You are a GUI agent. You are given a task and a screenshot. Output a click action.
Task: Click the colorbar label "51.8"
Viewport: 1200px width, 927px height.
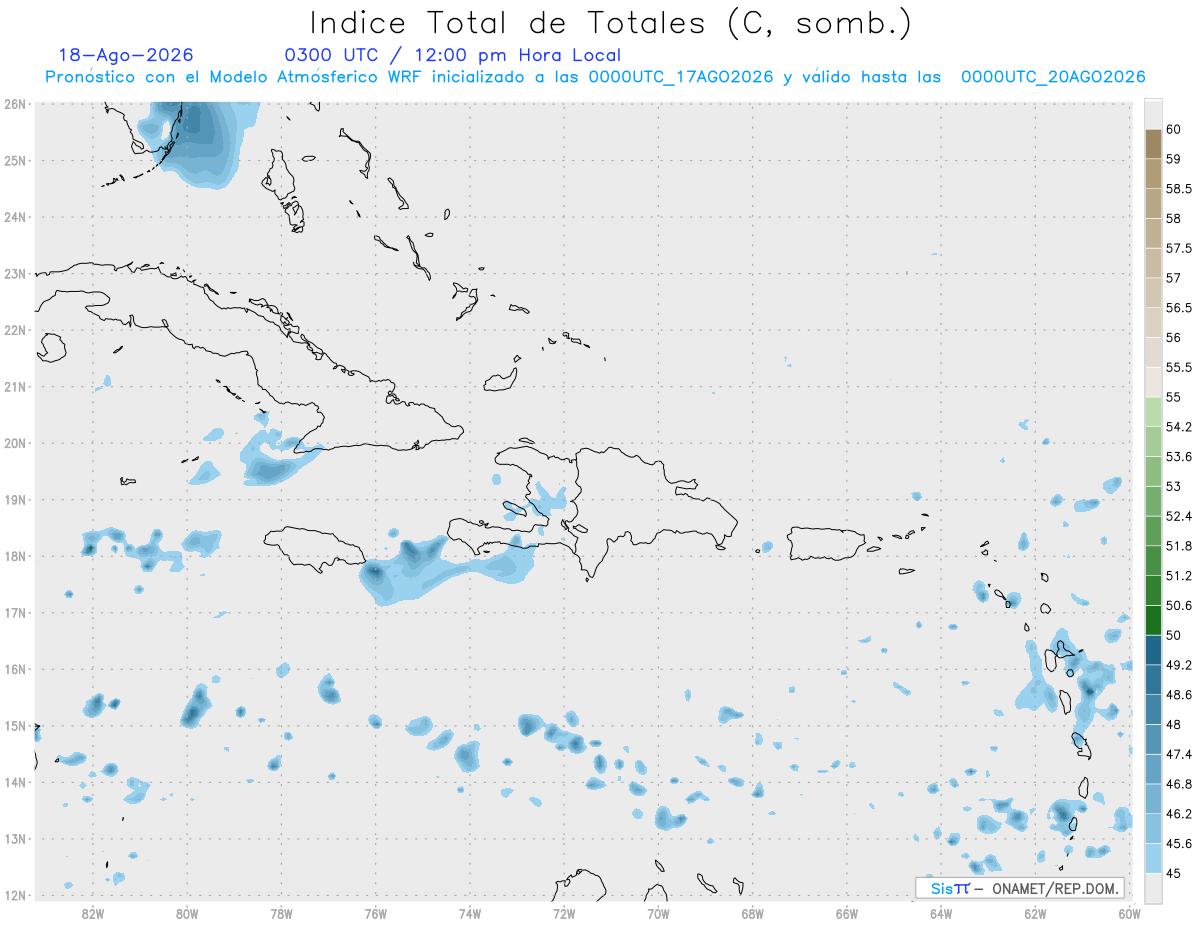click(x=1179, y=546)
